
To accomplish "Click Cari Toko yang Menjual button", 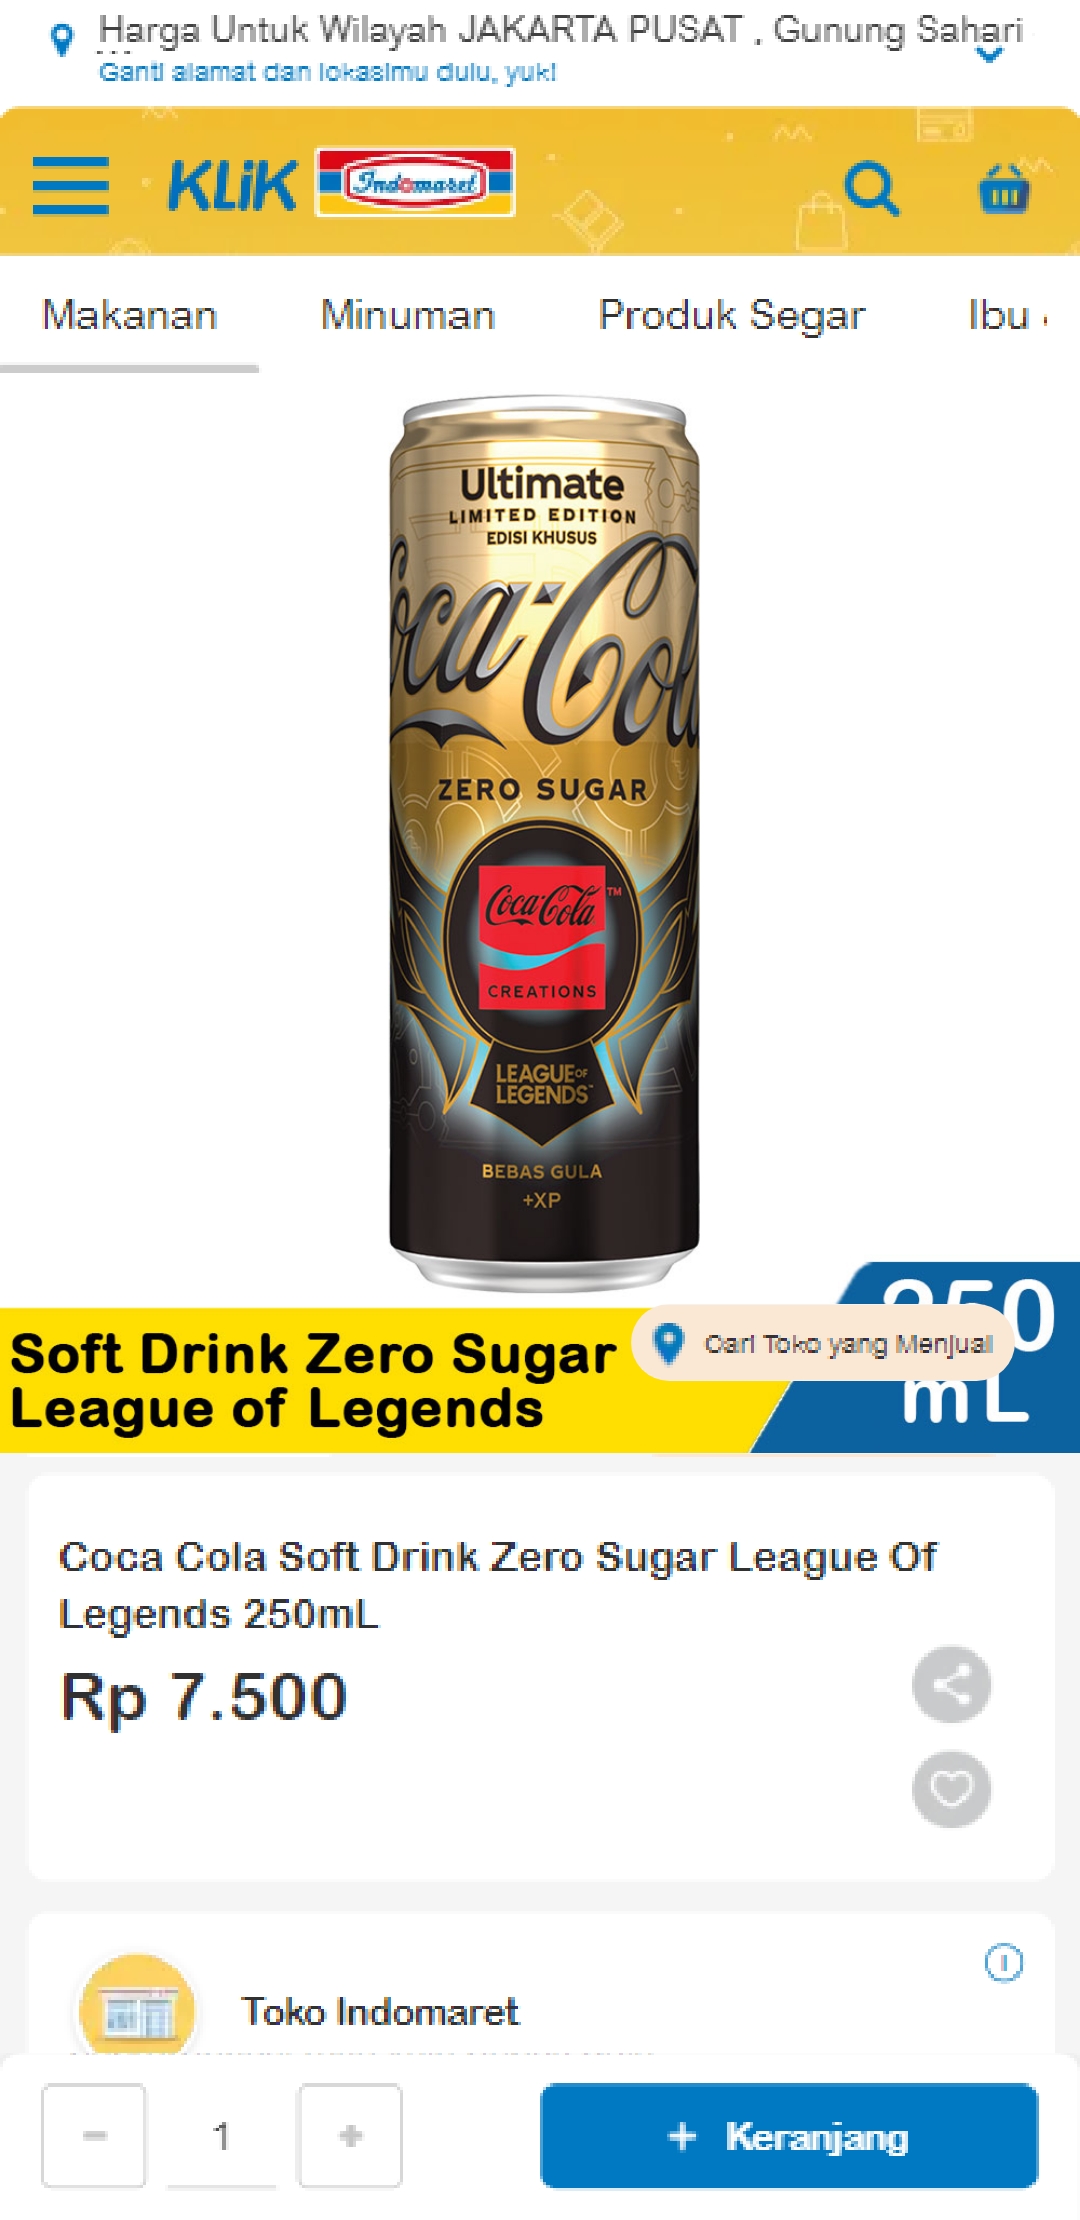I will click(x=824, y=1343).
